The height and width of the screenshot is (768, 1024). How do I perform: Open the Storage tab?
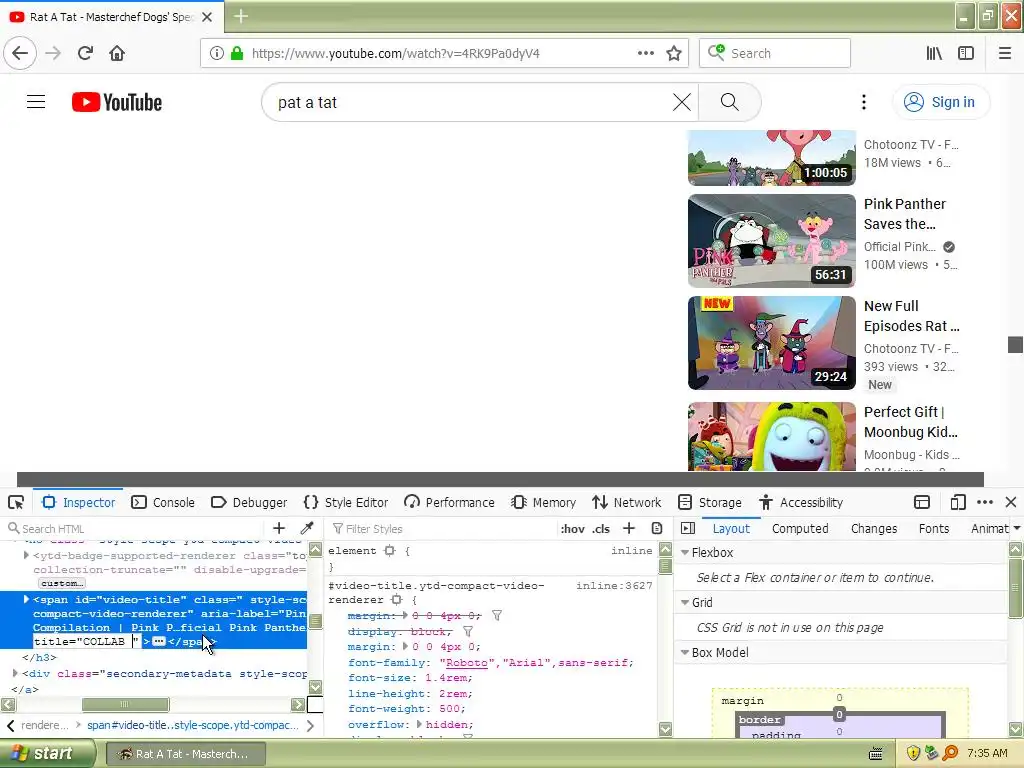pyautogui.click(x=710, y=502)
